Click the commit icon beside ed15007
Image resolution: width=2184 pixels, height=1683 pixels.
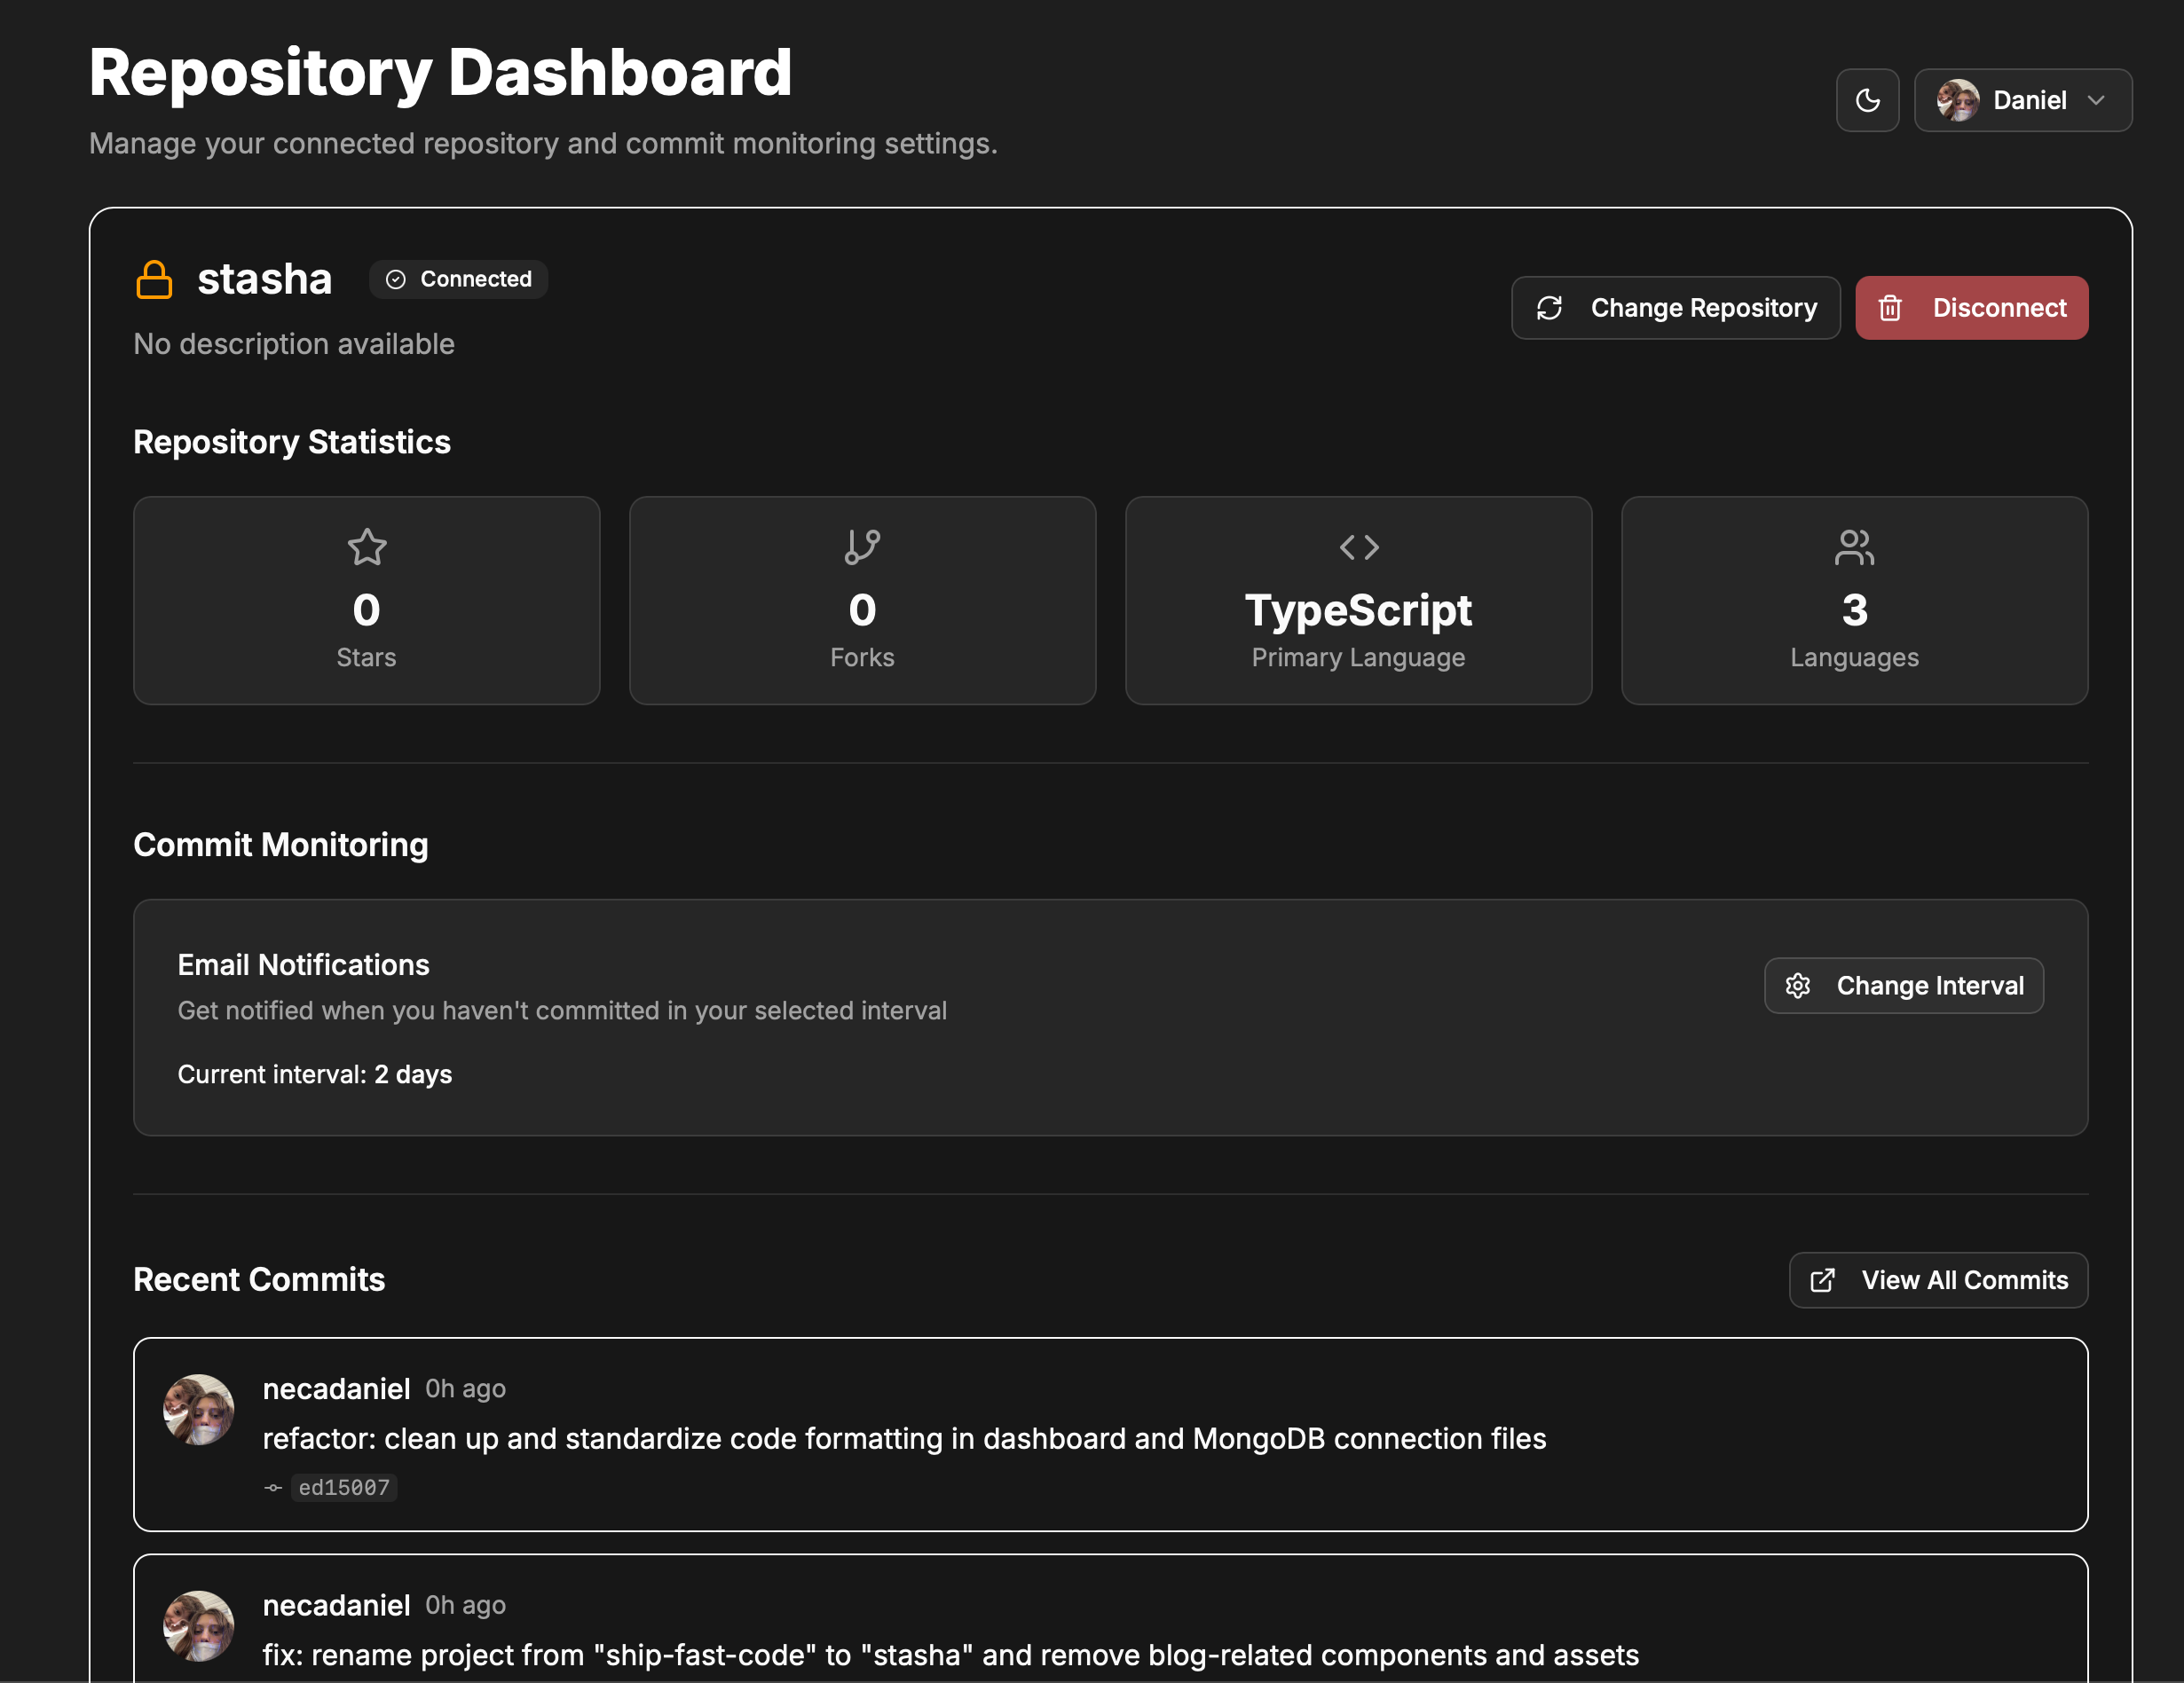(273, 1487)
